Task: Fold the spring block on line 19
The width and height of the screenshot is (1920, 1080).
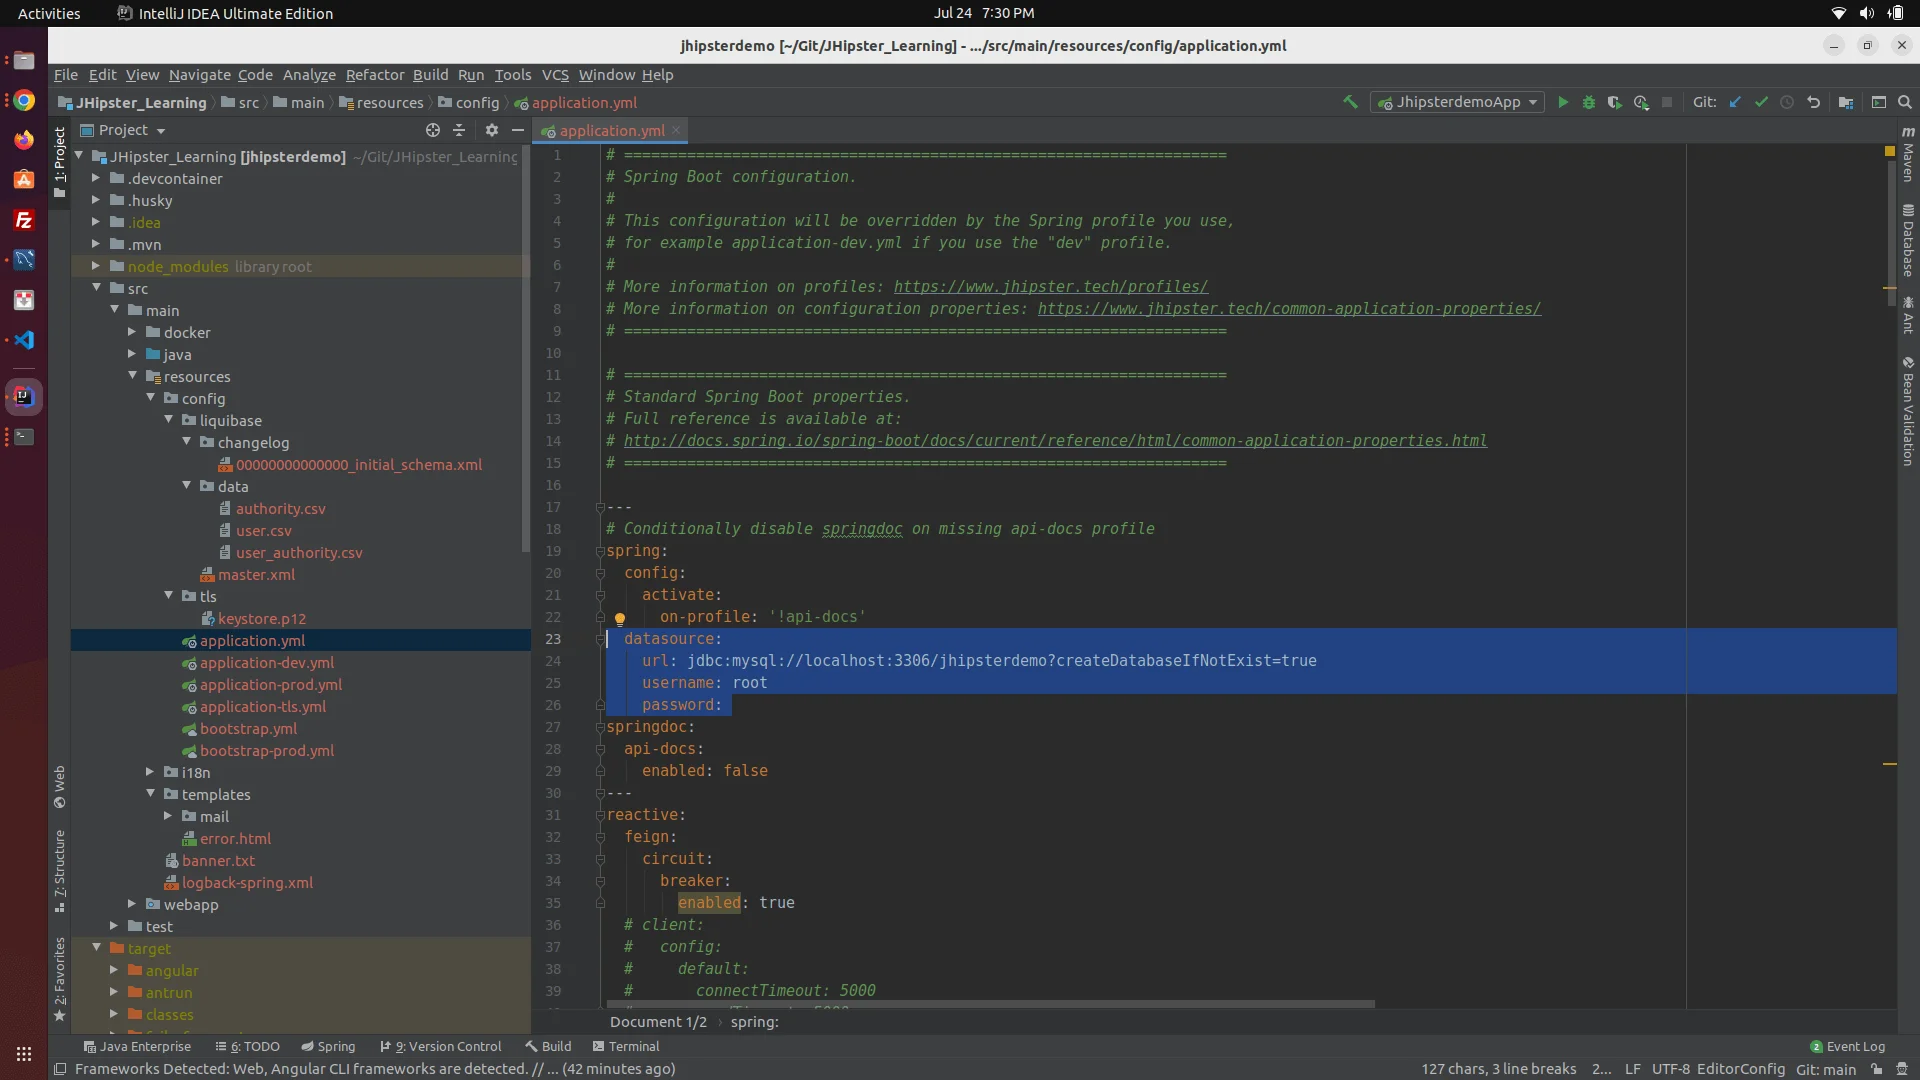Action: point(600,551)
